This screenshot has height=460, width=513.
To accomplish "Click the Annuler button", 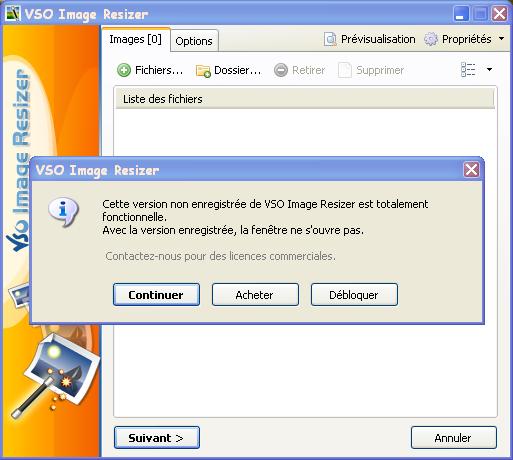I will click(454, 438).
